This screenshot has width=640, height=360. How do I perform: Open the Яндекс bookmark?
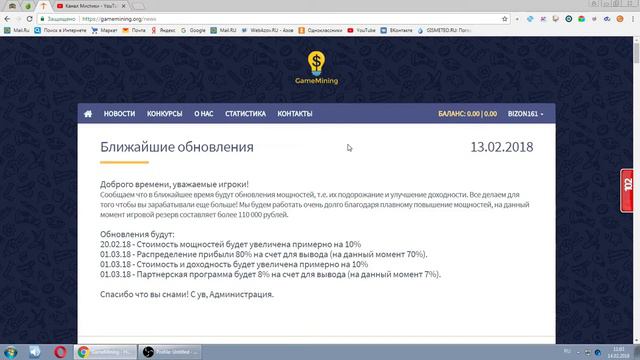click(x=163, y=30)
